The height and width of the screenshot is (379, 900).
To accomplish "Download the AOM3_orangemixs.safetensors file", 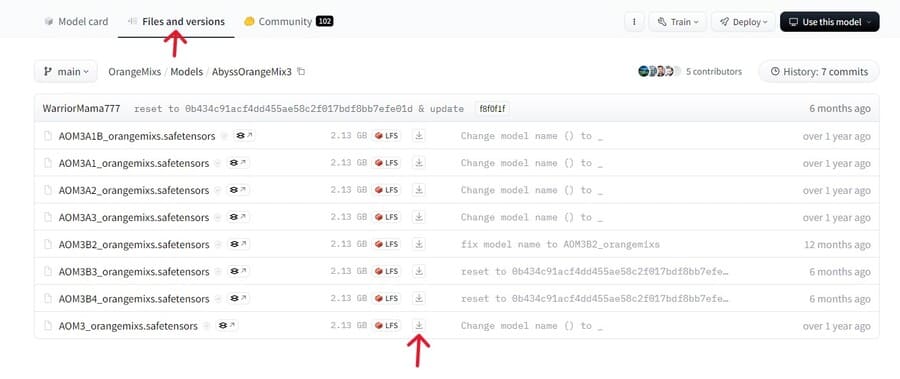I will tap(419, 325).
